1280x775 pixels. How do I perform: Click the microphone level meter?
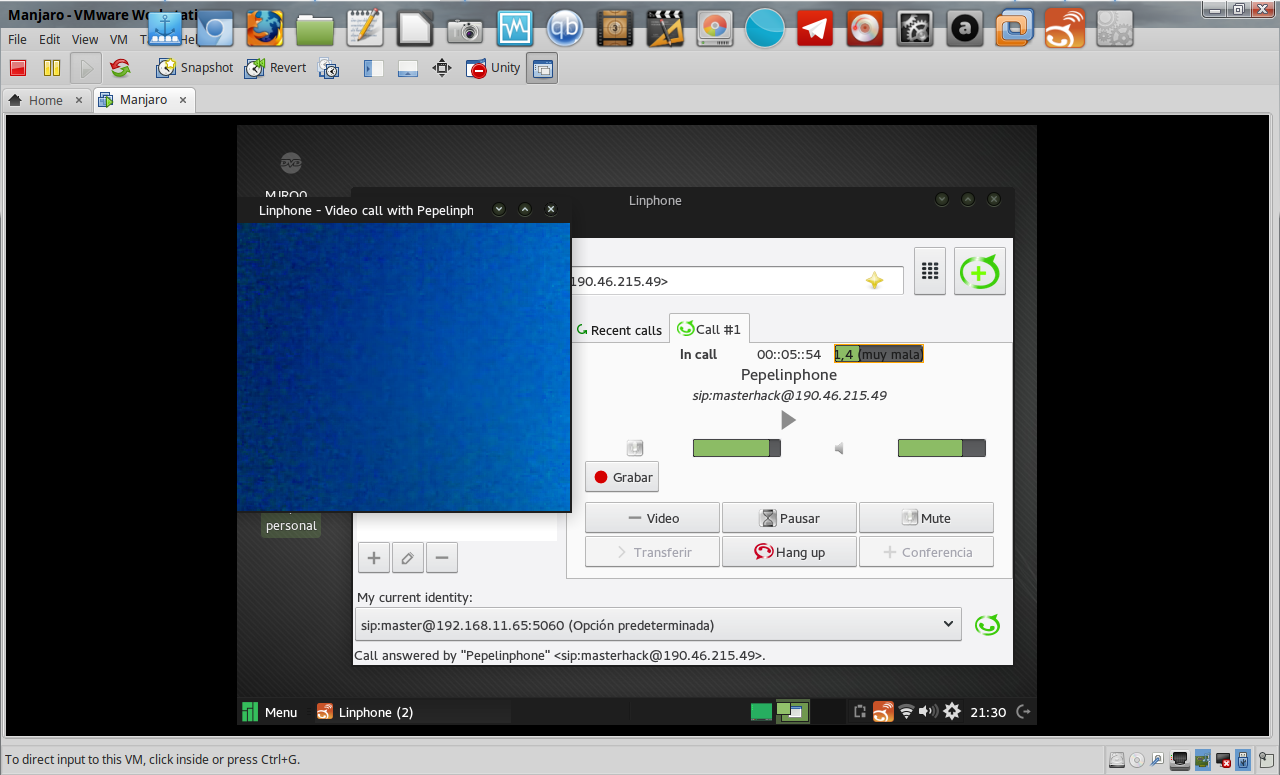click(737, 448)
